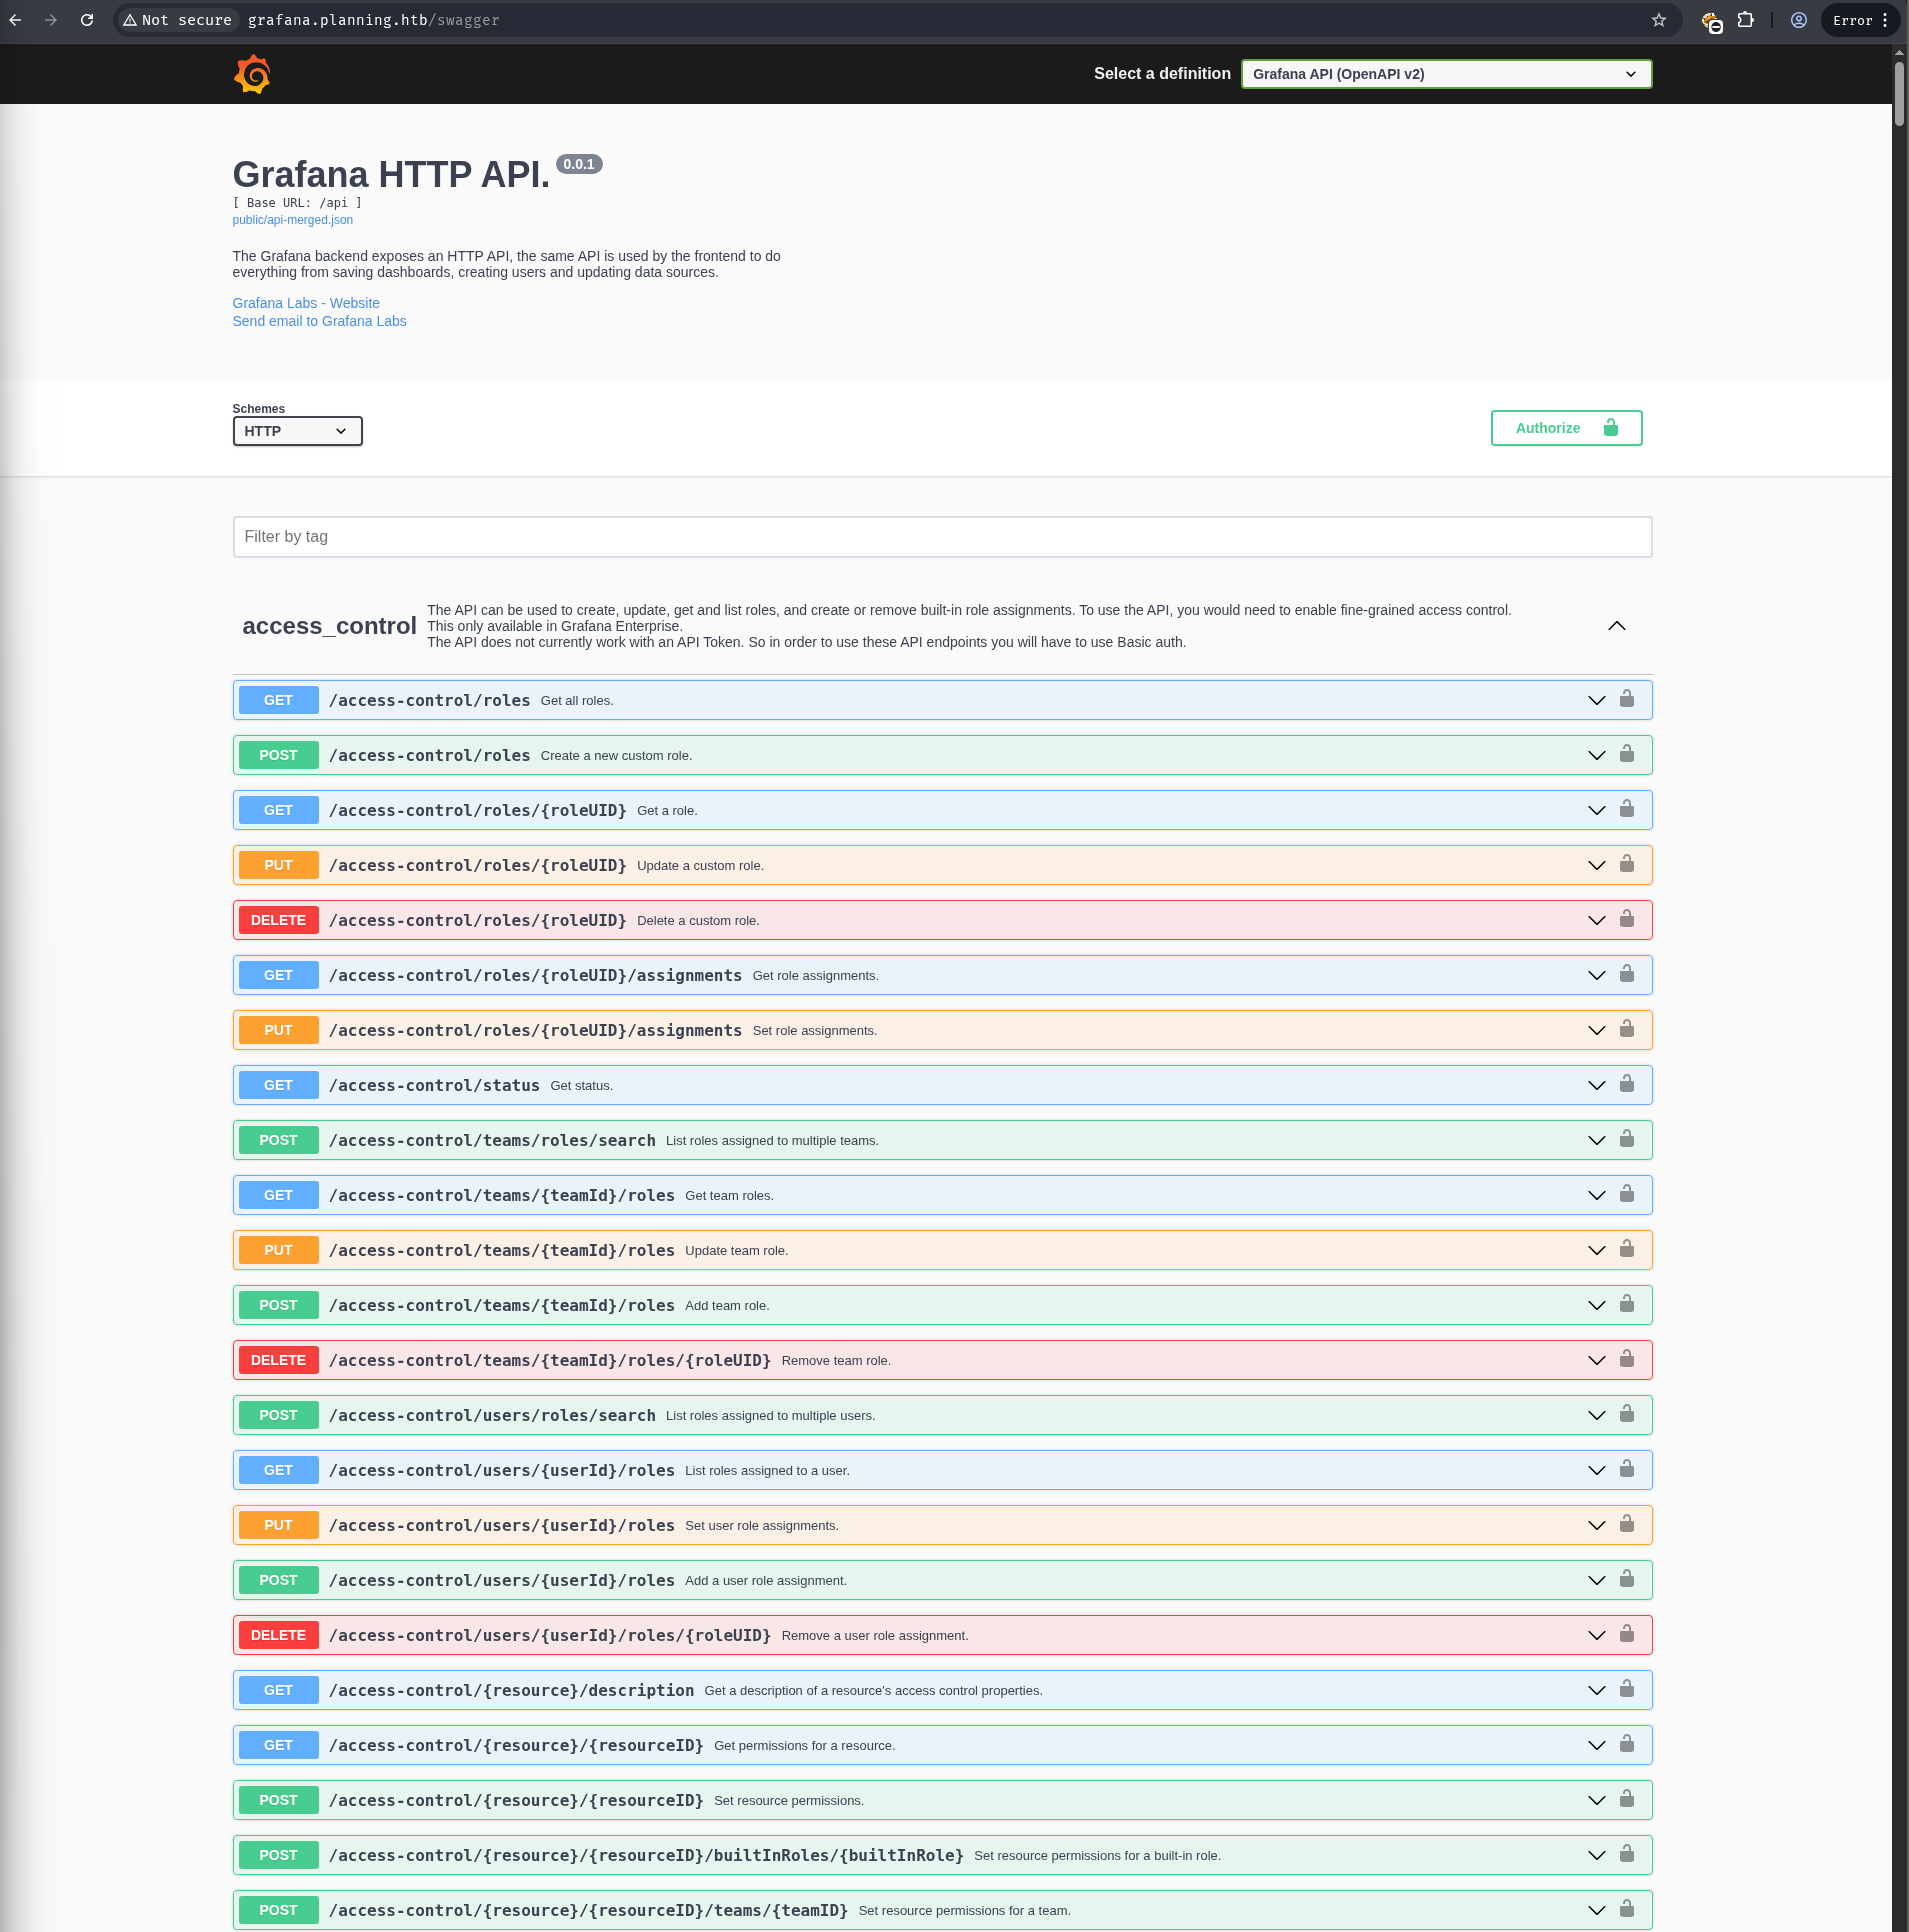Click lock icon on GET /access-control/status

(x=1627, y=1084)
